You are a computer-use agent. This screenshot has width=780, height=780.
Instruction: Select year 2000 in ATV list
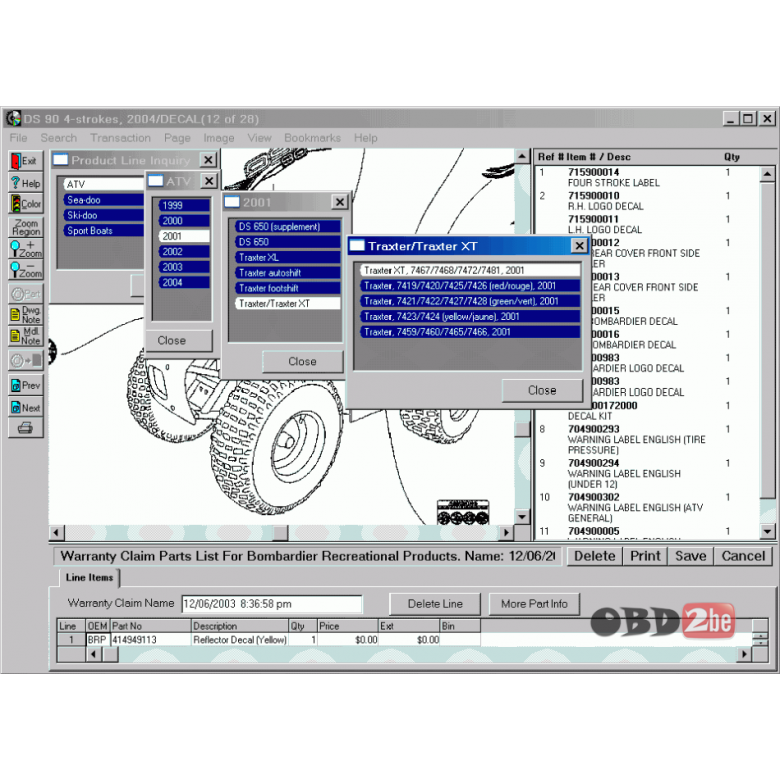184,221
